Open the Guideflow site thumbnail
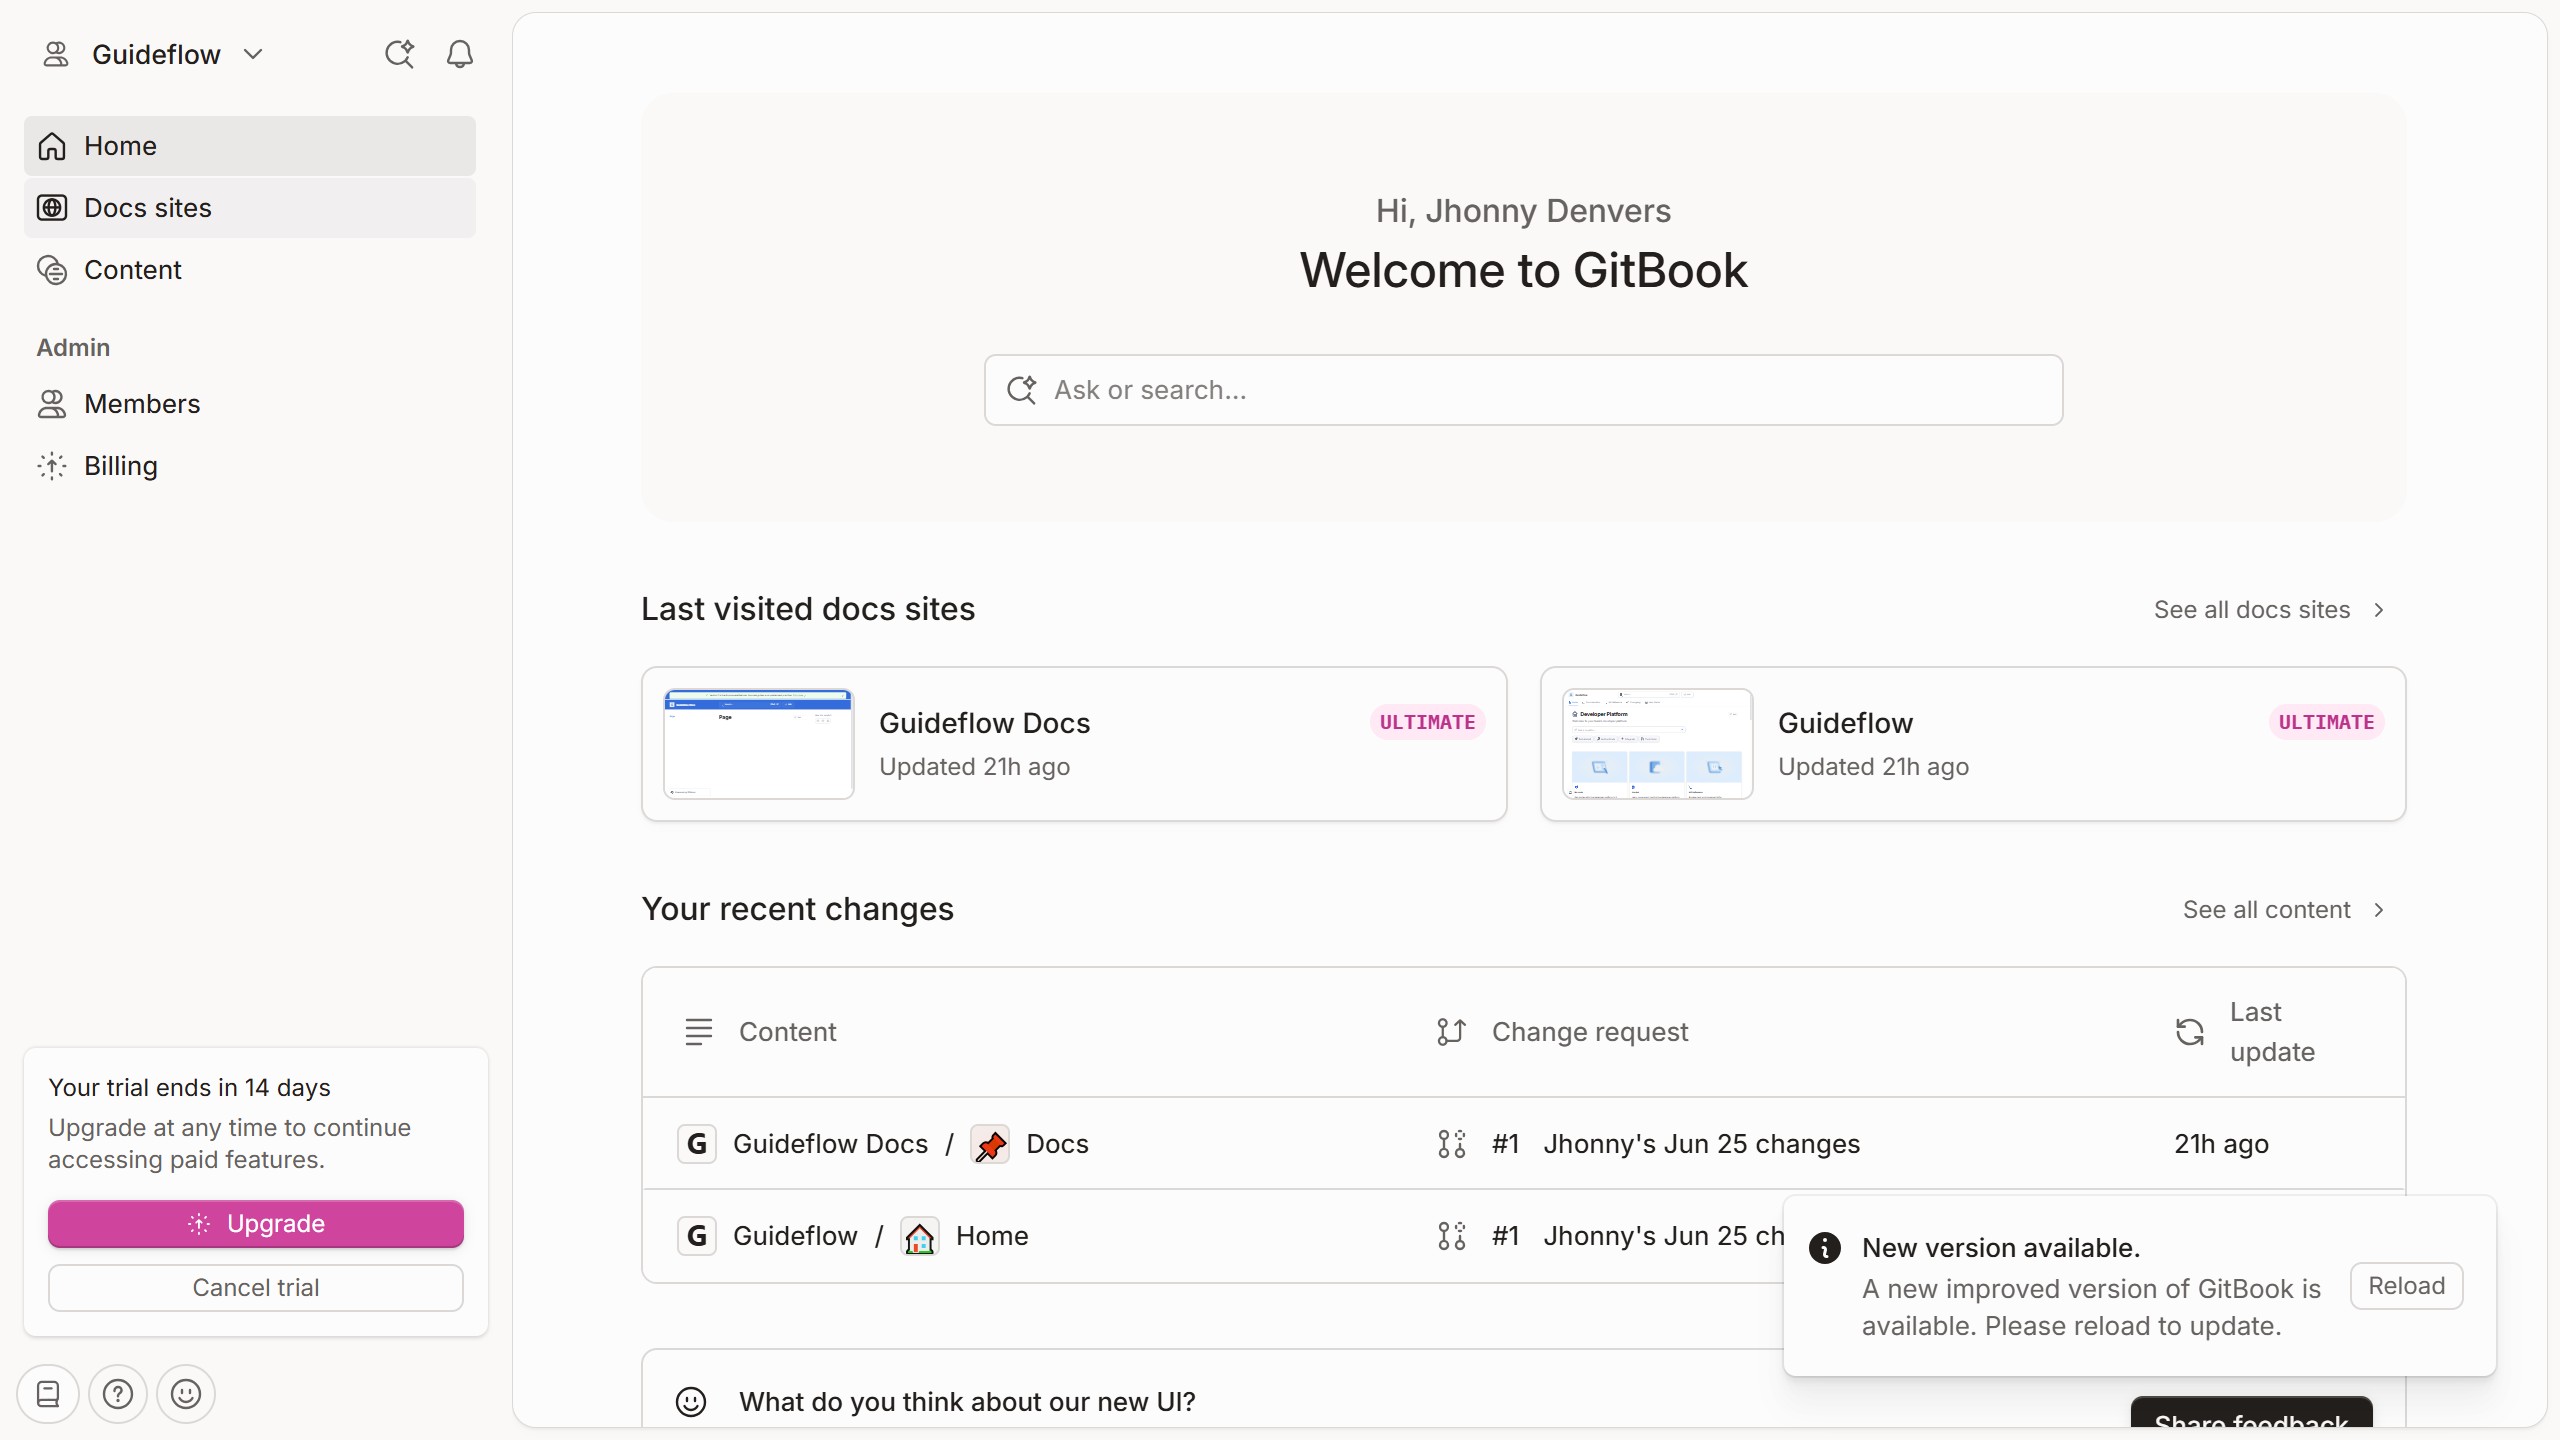Screen dimensions: 2560x1440 click(1657, 744)
